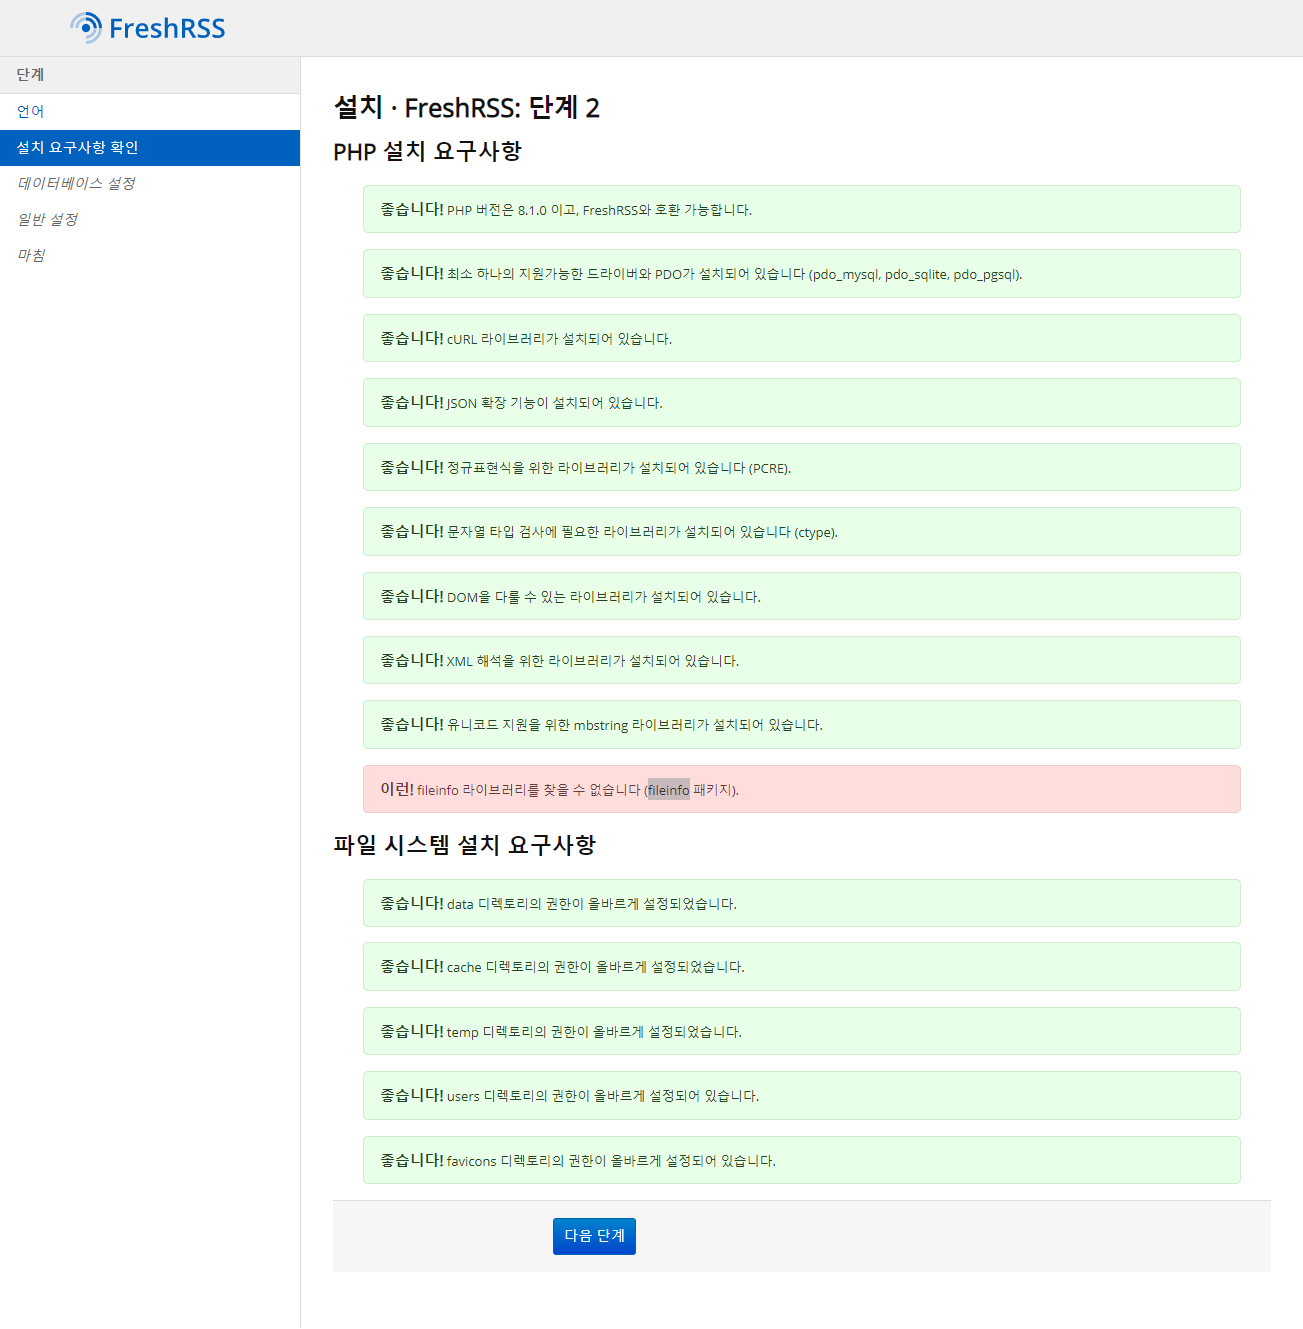Click the DOM library message
Screen dimensions: 1303x1329
click(802, 596)
